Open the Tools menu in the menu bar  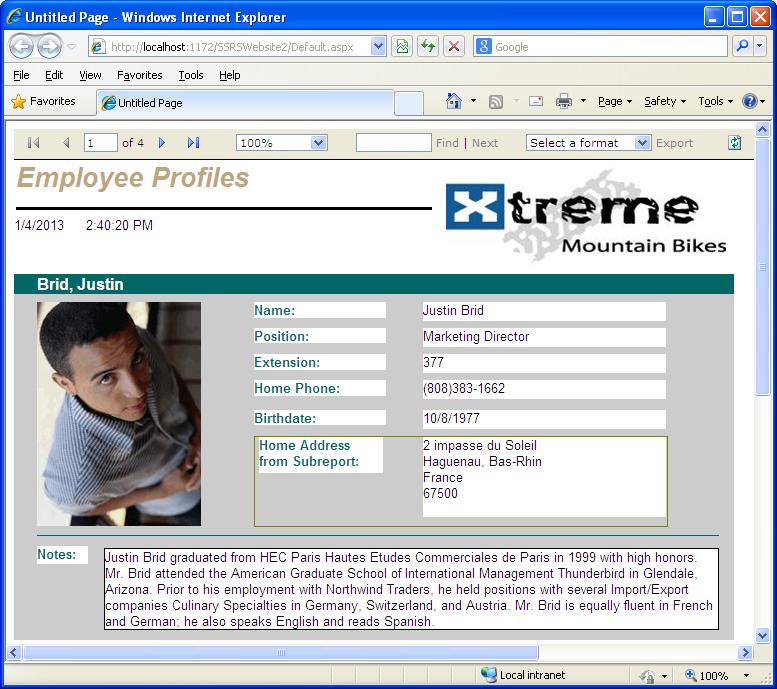[191, 75]
